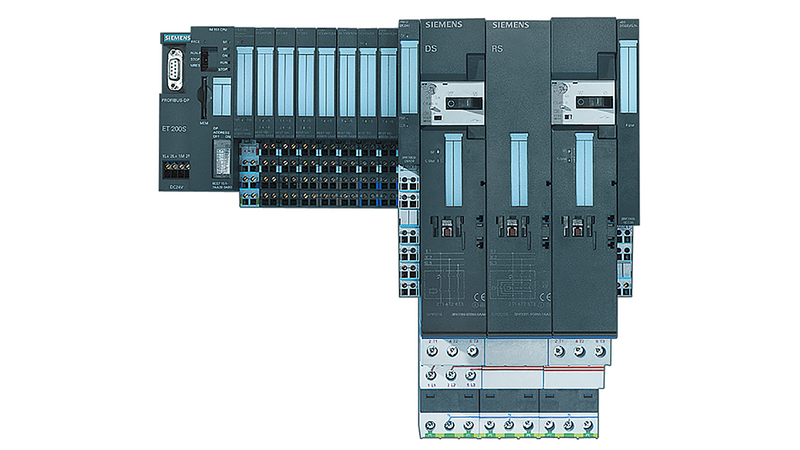The height and width of the screenshot is (450, 800).
Task: Click the CE mark on the RS starter
Action: click(545, 297)
